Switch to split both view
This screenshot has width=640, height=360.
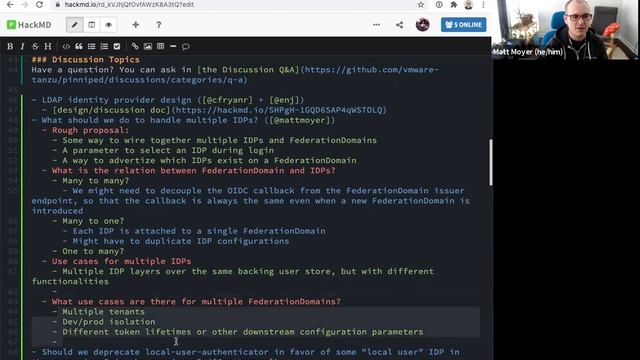coord(91,25)
